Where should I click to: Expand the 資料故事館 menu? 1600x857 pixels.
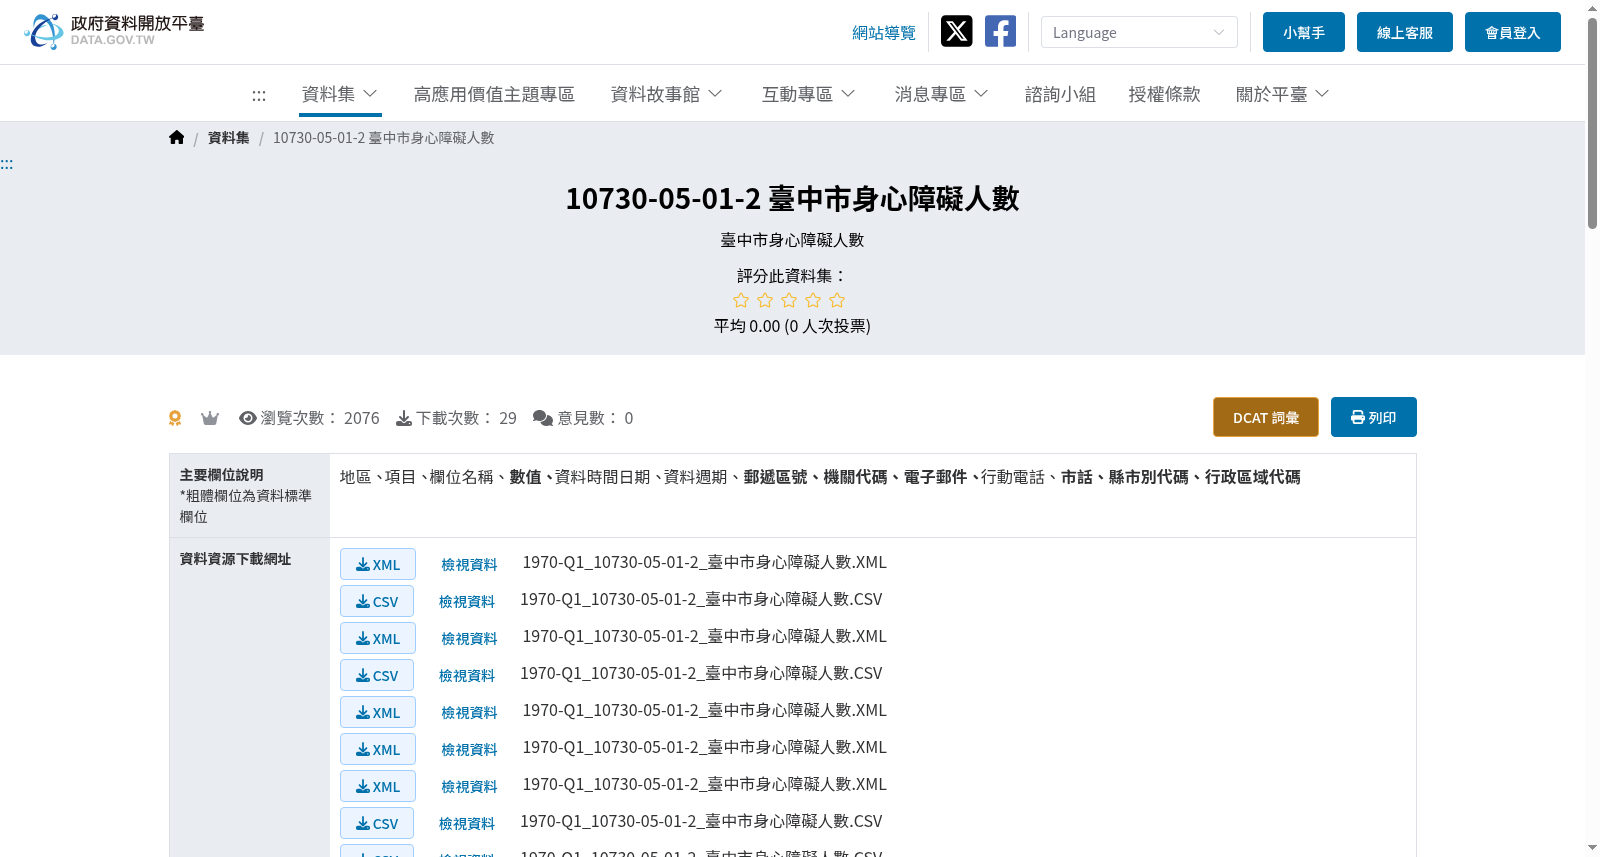click(x=666, y=94)
